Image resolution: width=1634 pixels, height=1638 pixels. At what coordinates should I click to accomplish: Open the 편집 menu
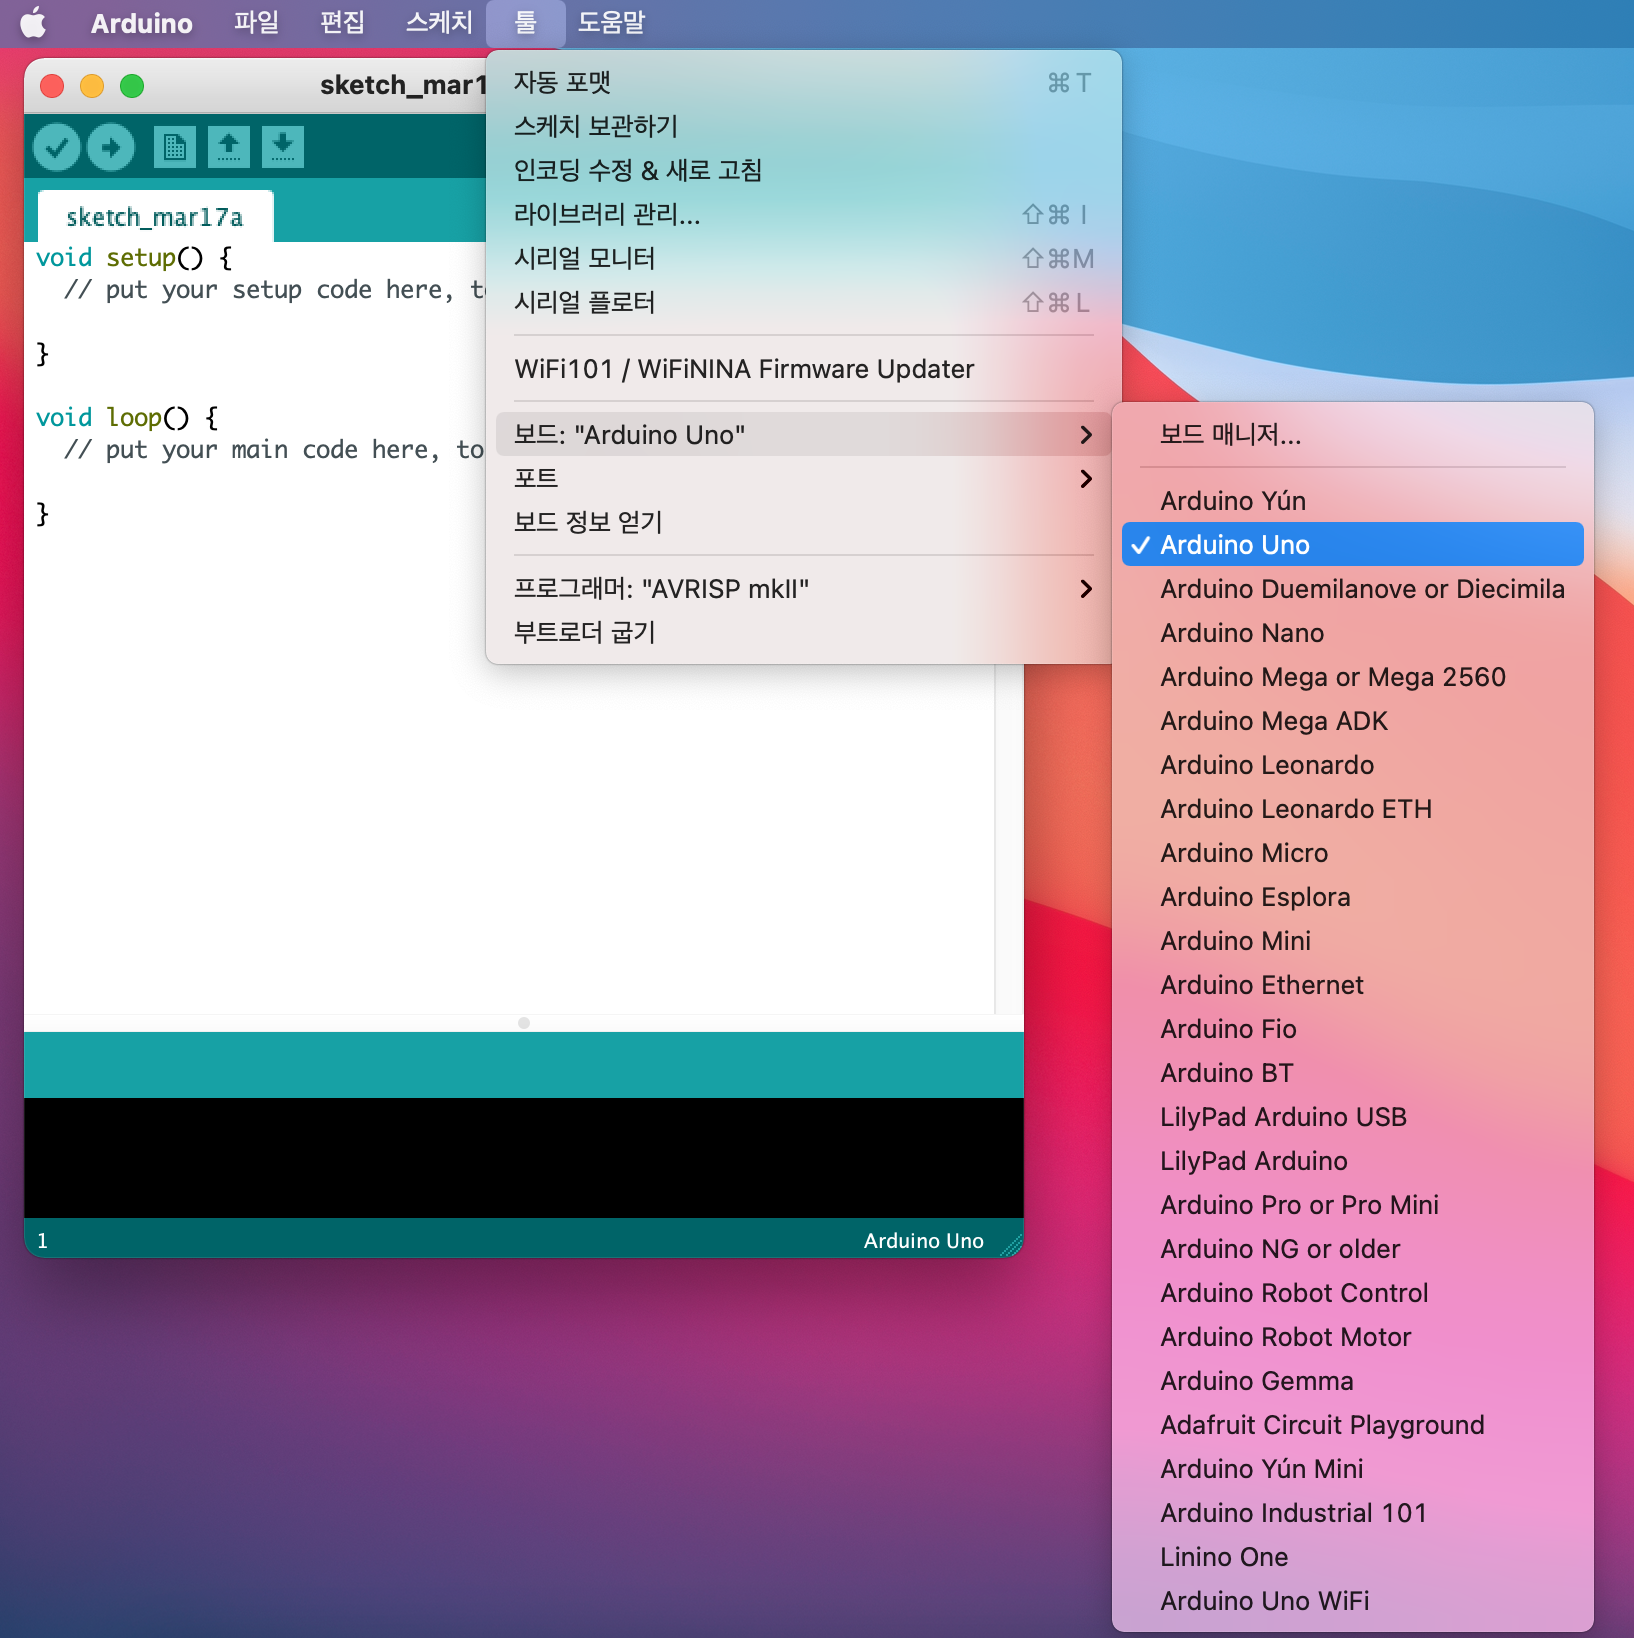pyautogui.click(x=342, y=23)
